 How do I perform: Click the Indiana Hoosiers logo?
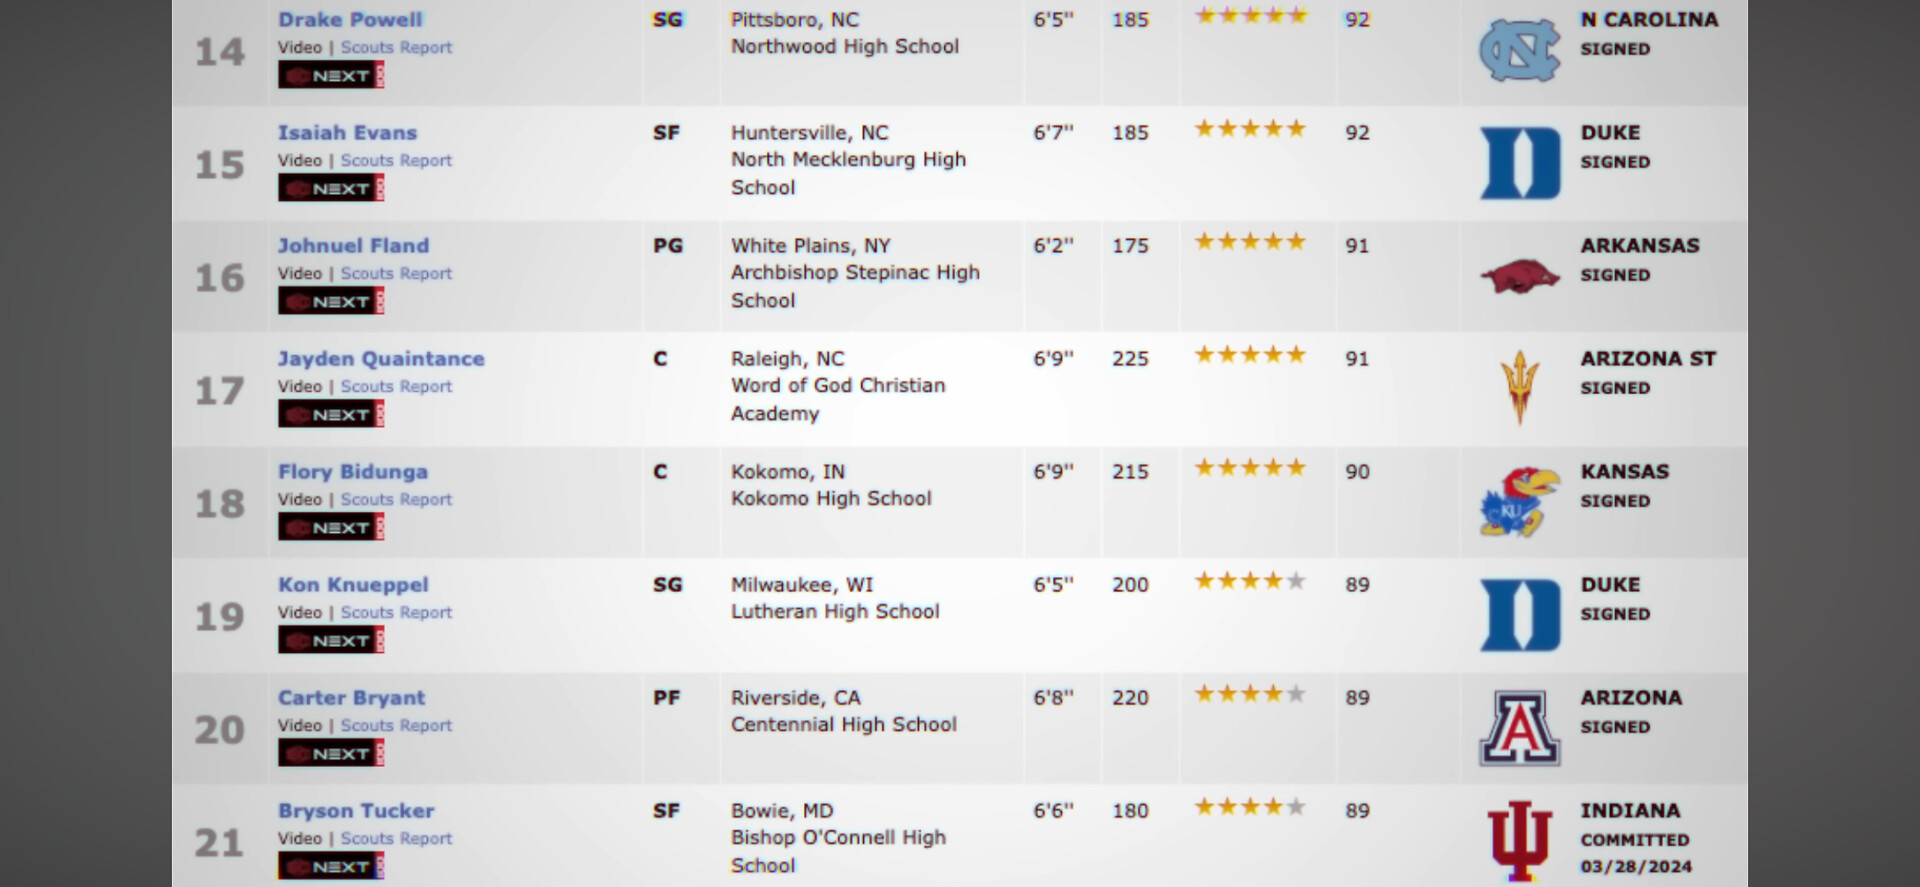coord(1519,840)
